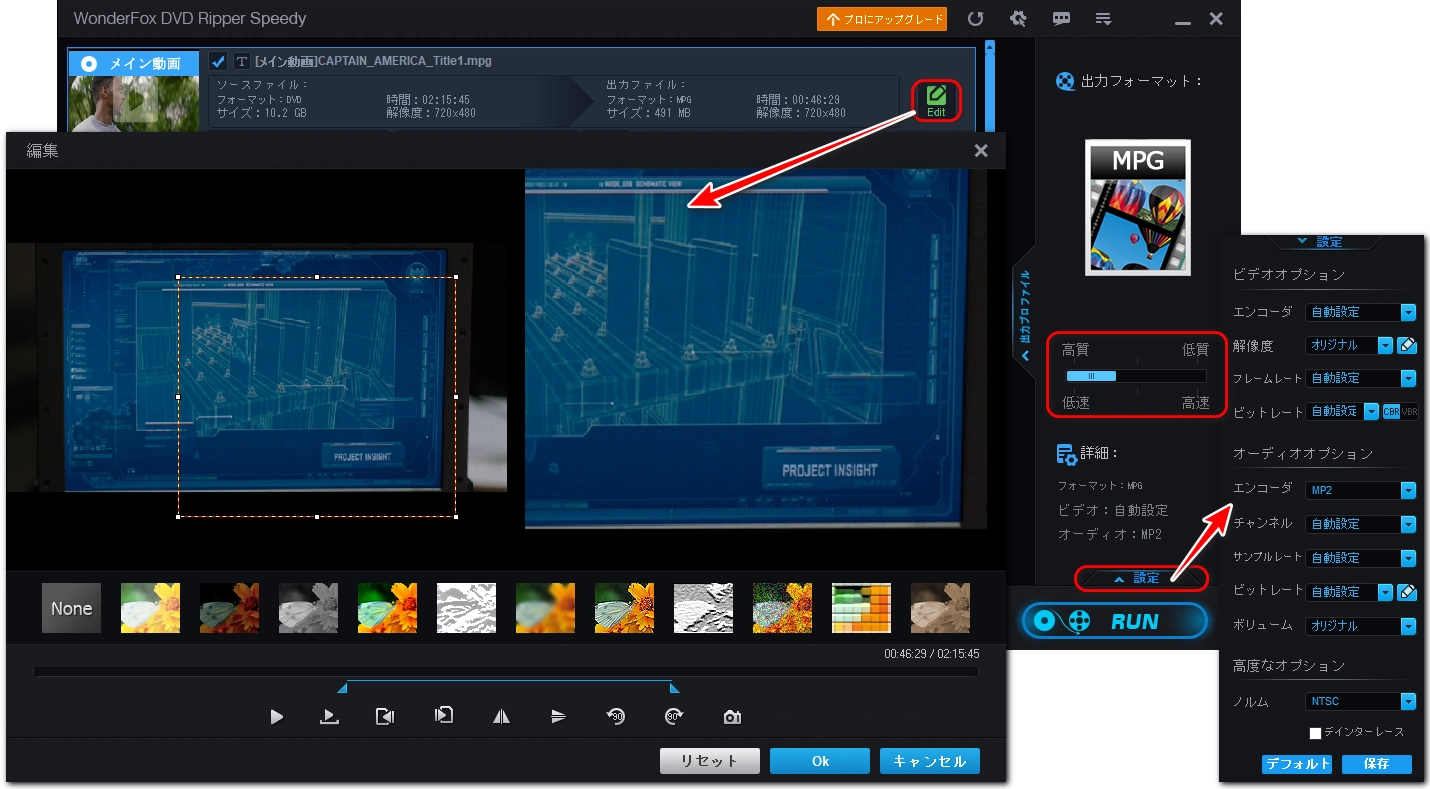Set the clip start point icon

tap(385, 716)
